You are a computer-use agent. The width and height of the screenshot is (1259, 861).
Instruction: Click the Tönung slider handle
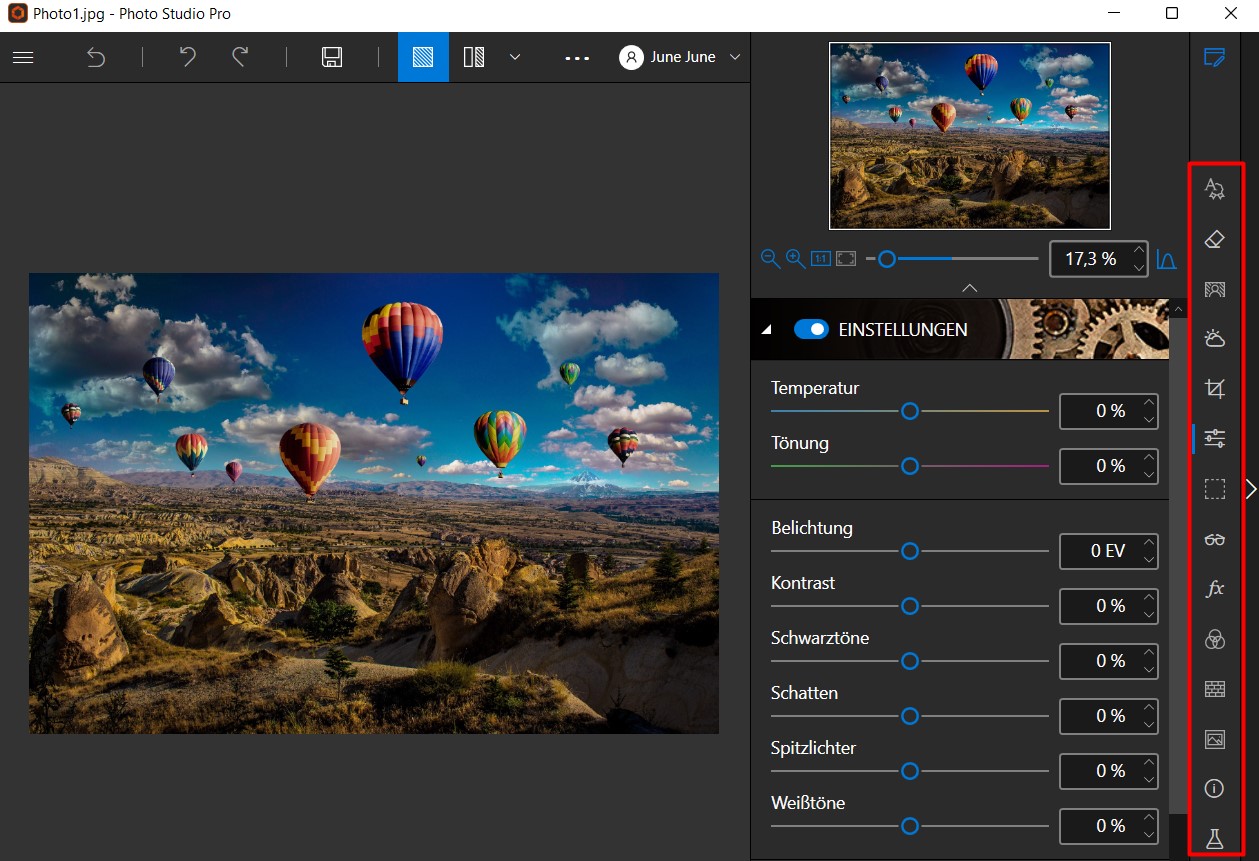click(909, 466)
